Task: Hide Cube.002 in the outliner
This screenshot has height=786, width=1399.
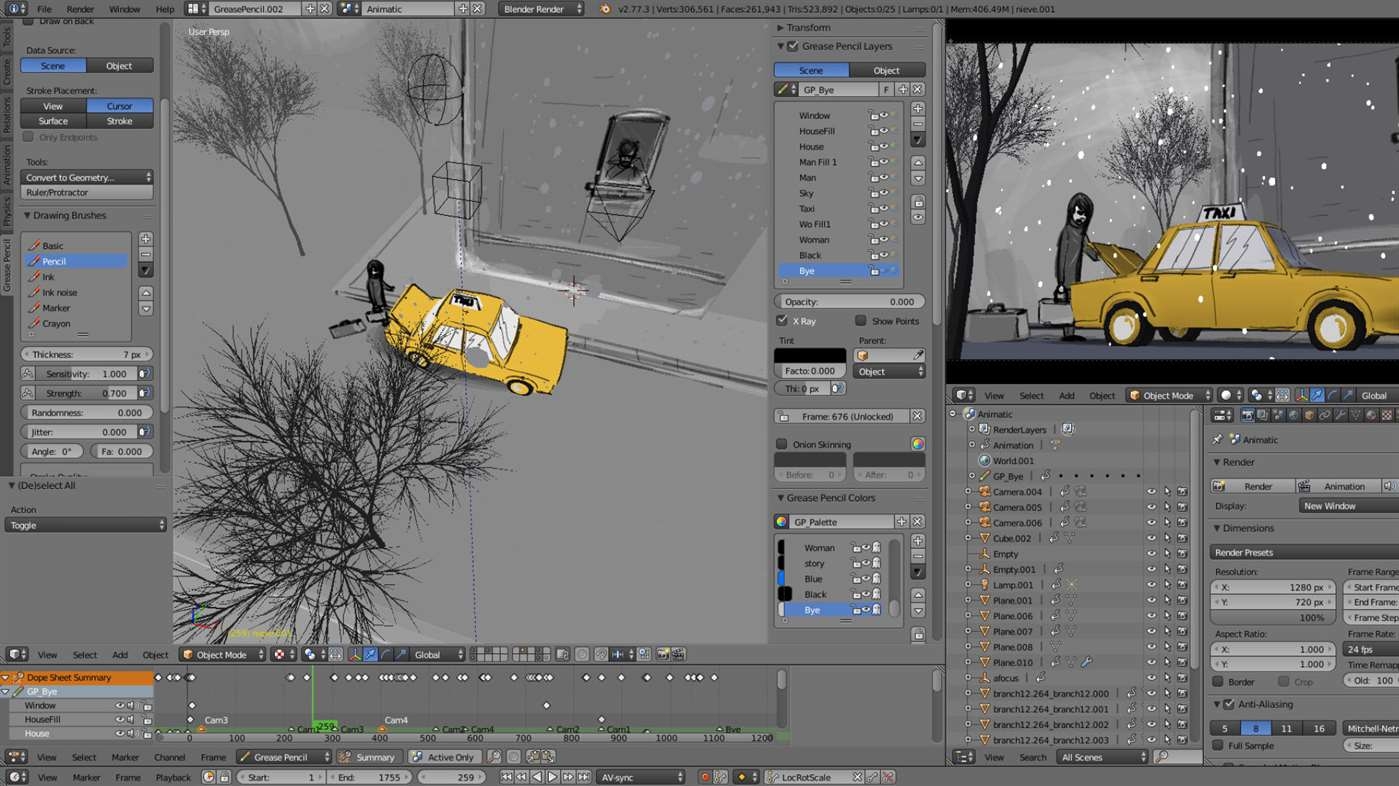Action: pyautogui.click(x=1151, y=538)
